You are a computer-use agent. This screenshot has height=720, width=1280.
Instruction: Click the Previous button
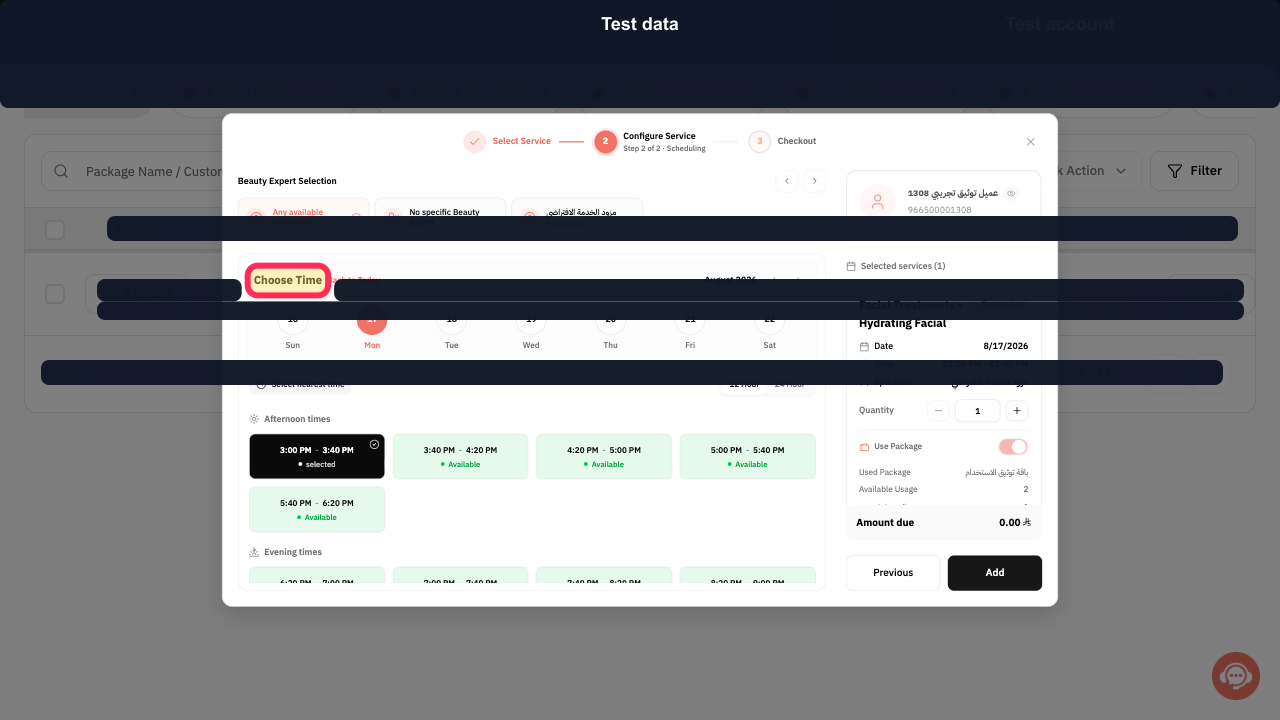click(x=893, y=573)
